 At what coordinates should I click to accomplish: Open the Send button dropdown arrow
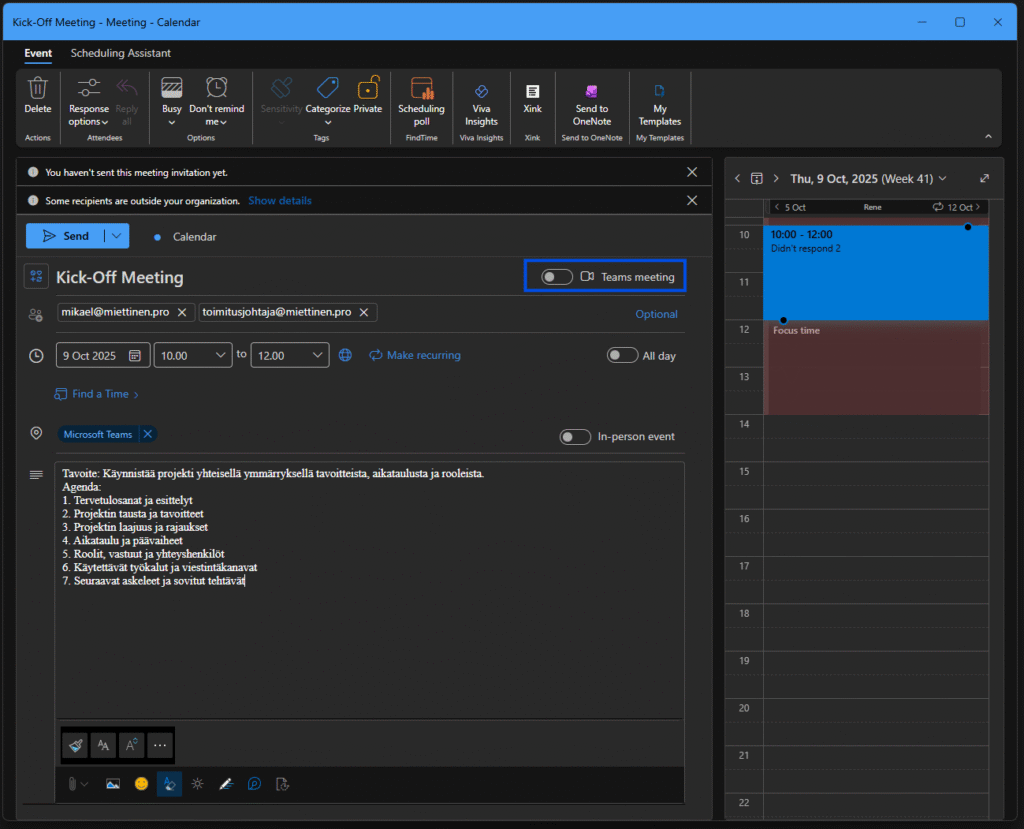(118, 236)
